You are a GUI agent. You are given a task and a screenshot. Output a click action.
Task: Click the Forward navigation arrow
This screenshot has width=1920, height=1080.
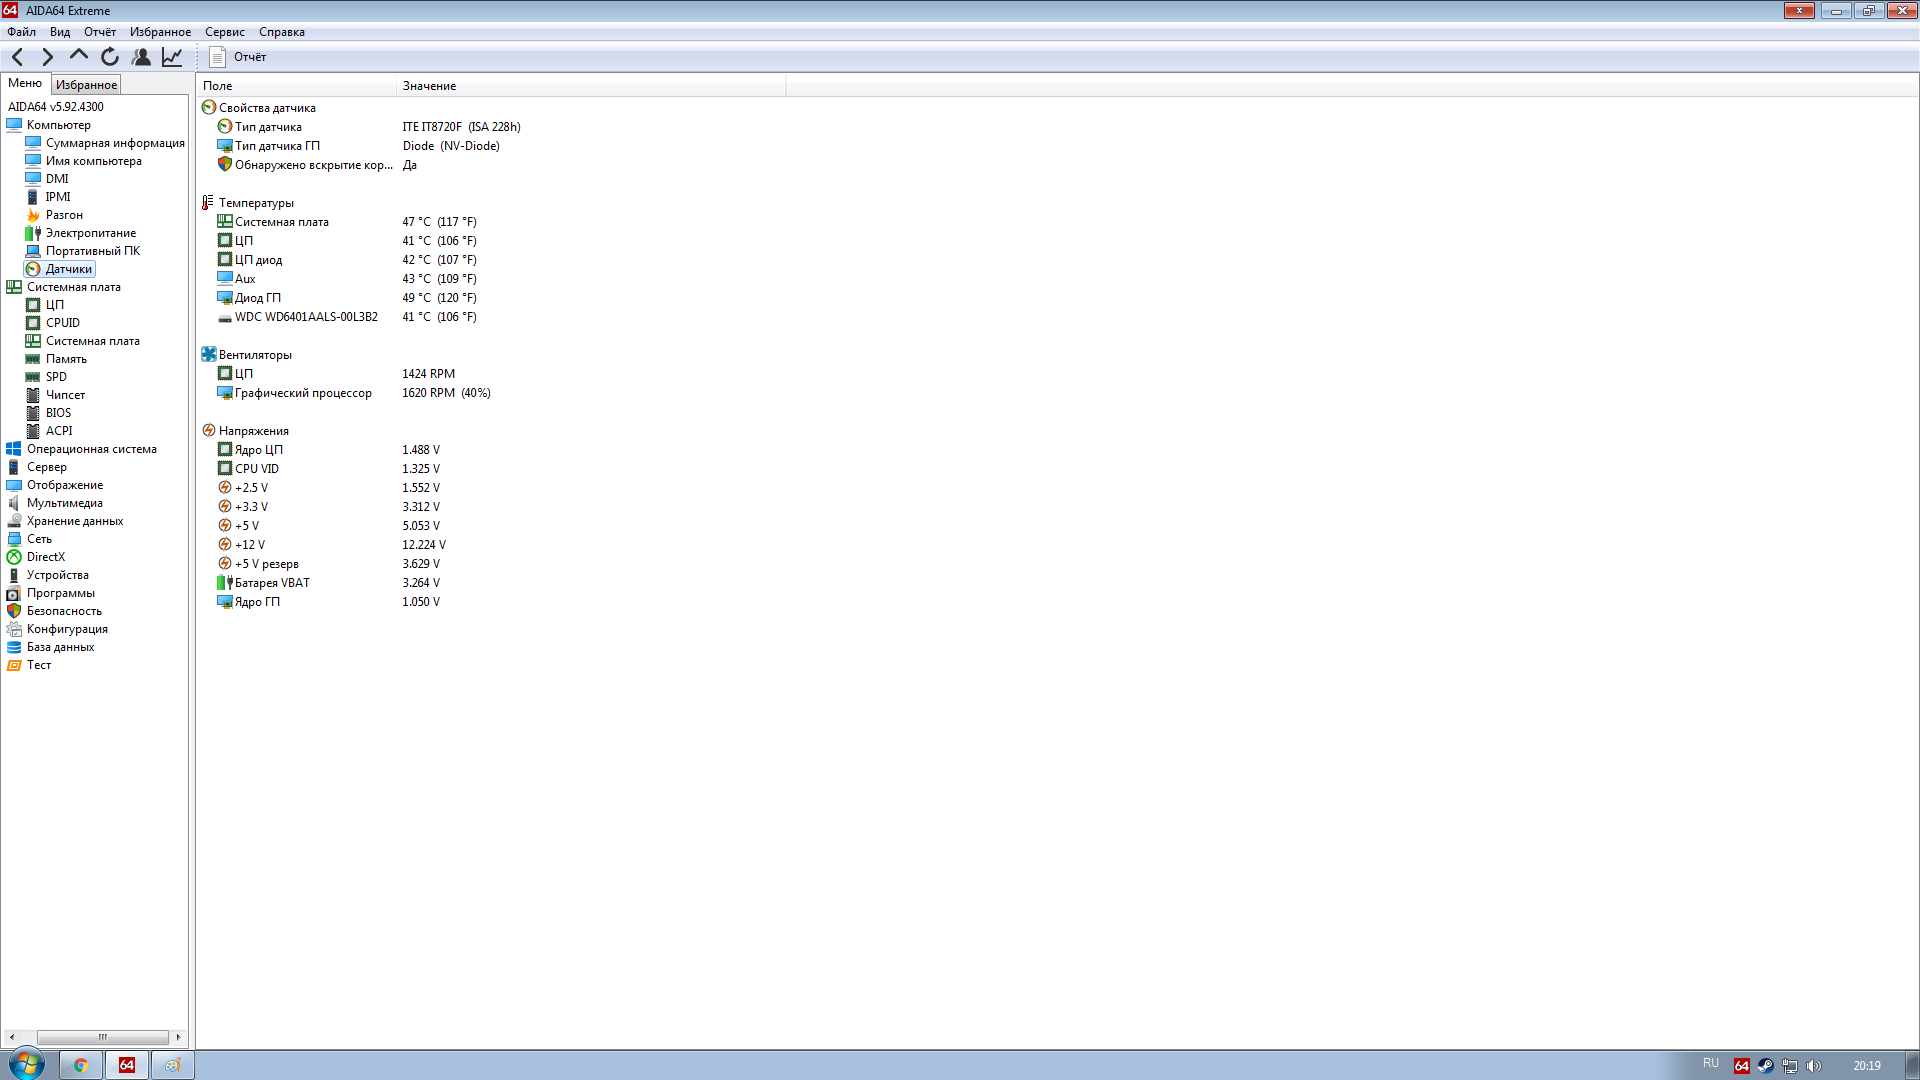(x=47, y=57)
